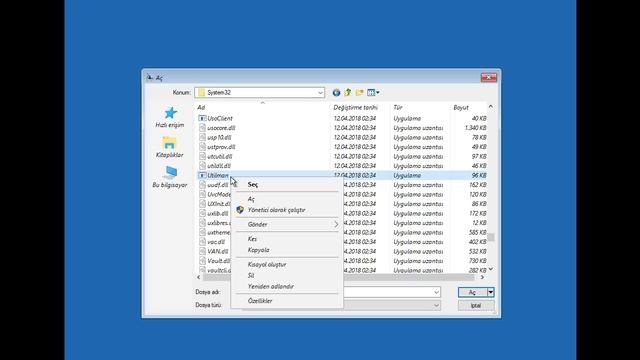Image resolution: width=640 pixels, height=360 pixels.
Task: Click the 1.340 KB size cell
Action: 476,128
